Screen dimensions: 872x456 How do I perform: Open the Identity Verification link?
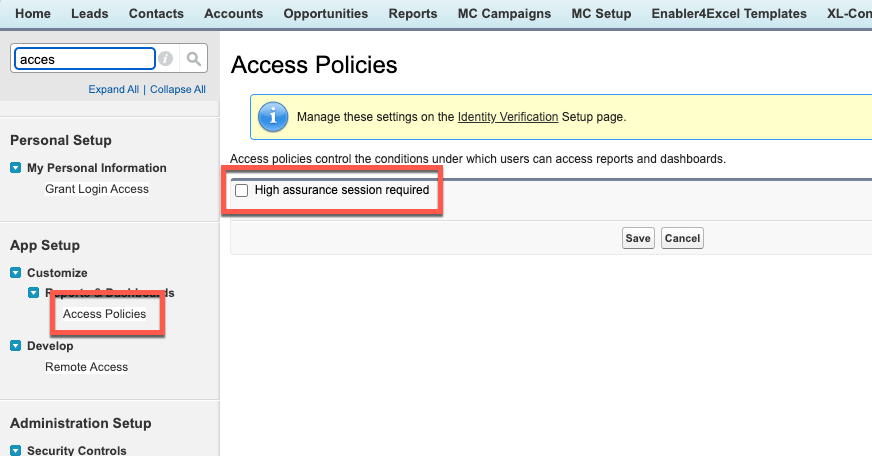(x=507, y=117)
